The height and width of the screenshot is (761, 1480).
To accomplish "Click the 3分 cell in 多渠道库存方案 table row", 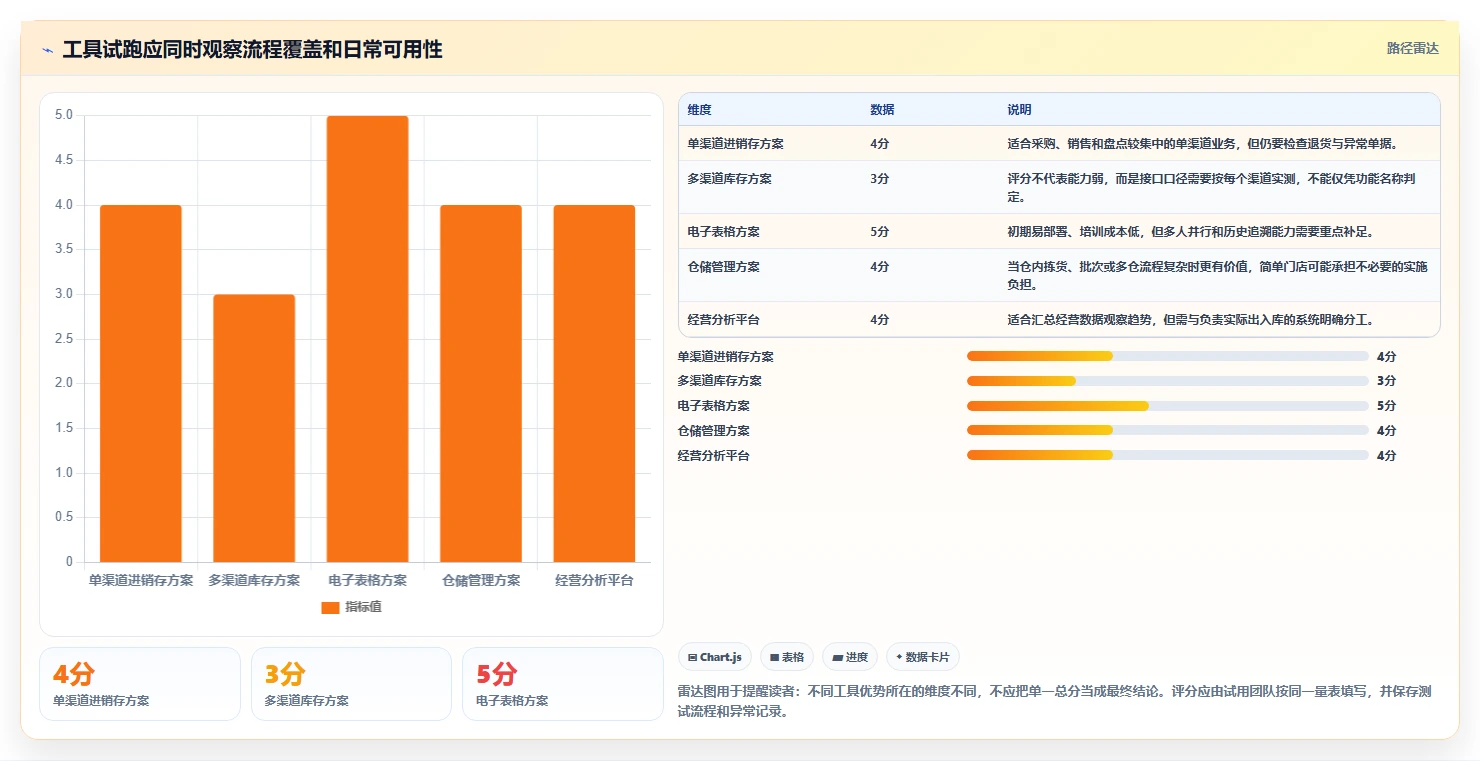I will point(879,179).
